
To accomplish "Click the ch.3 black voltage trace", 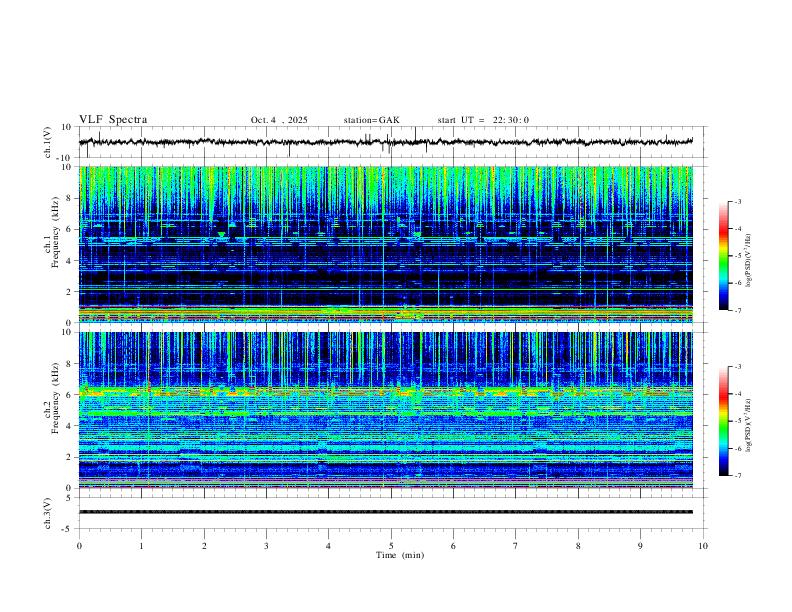I will pos(385,512).
